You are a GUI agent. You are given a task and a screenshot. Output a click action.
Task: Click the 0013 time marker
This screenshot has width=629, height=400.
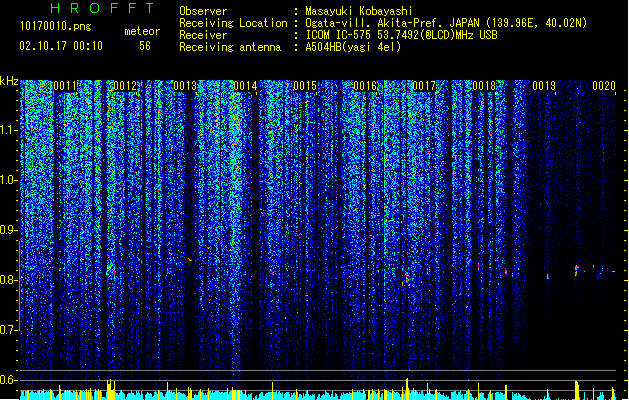[185, 86]
